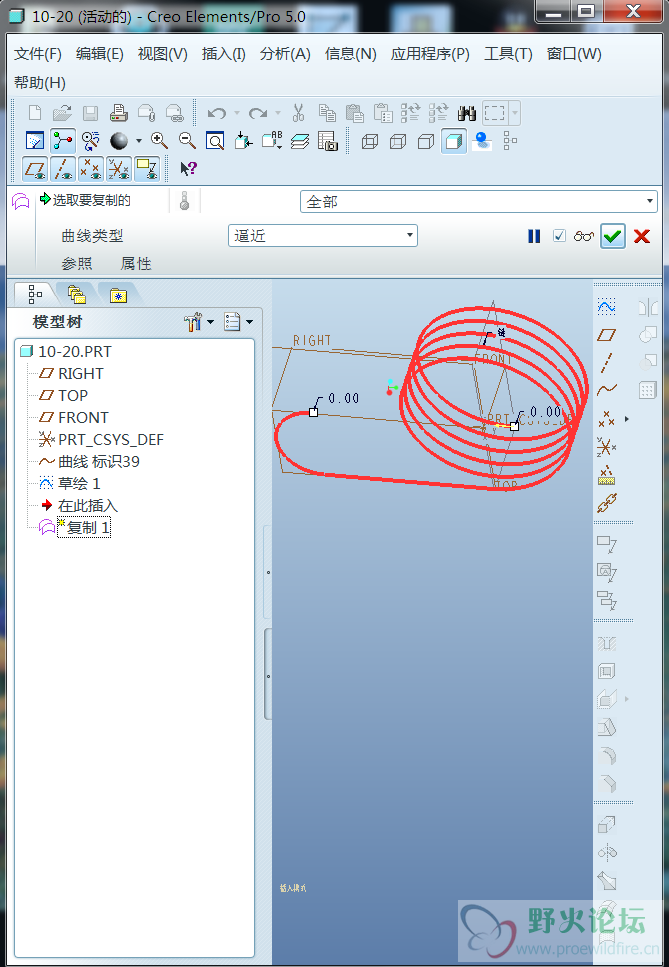Click the Zoom out magnifier

tap(187, 141)
